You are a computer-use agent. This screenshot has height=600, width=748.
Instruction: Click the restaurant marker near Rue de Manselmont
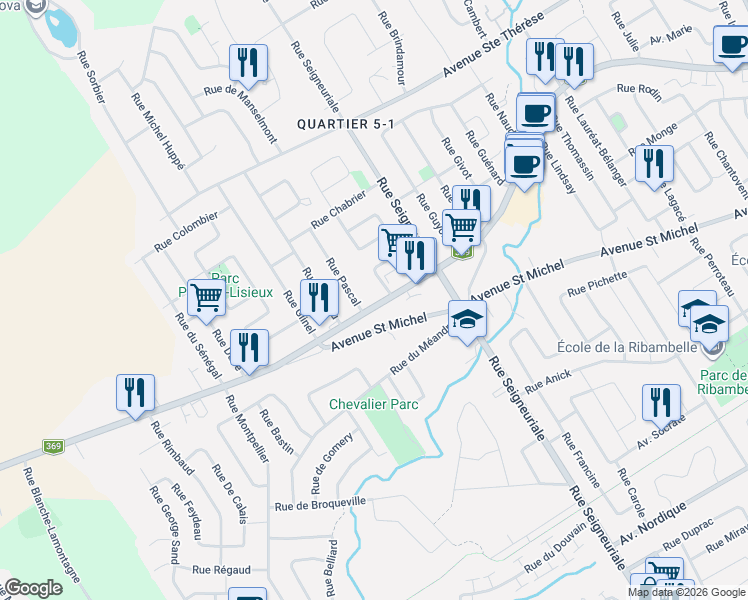tap(248, 66)
